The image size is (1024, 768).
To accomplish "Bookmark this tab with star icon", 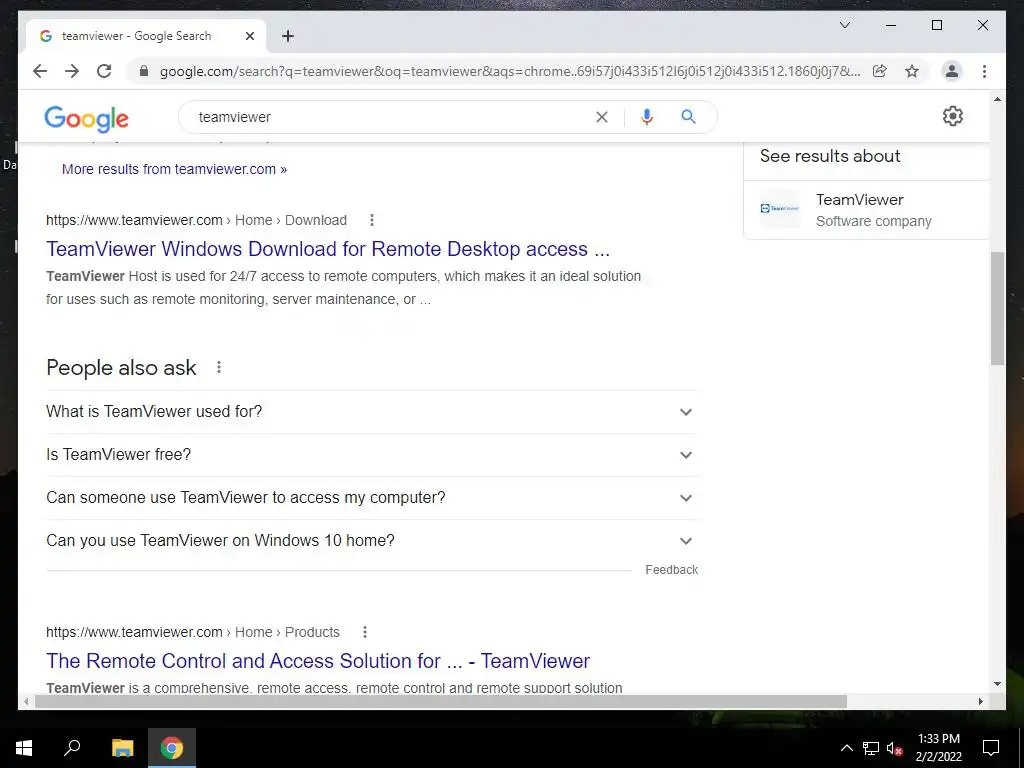I will [912, 71].
